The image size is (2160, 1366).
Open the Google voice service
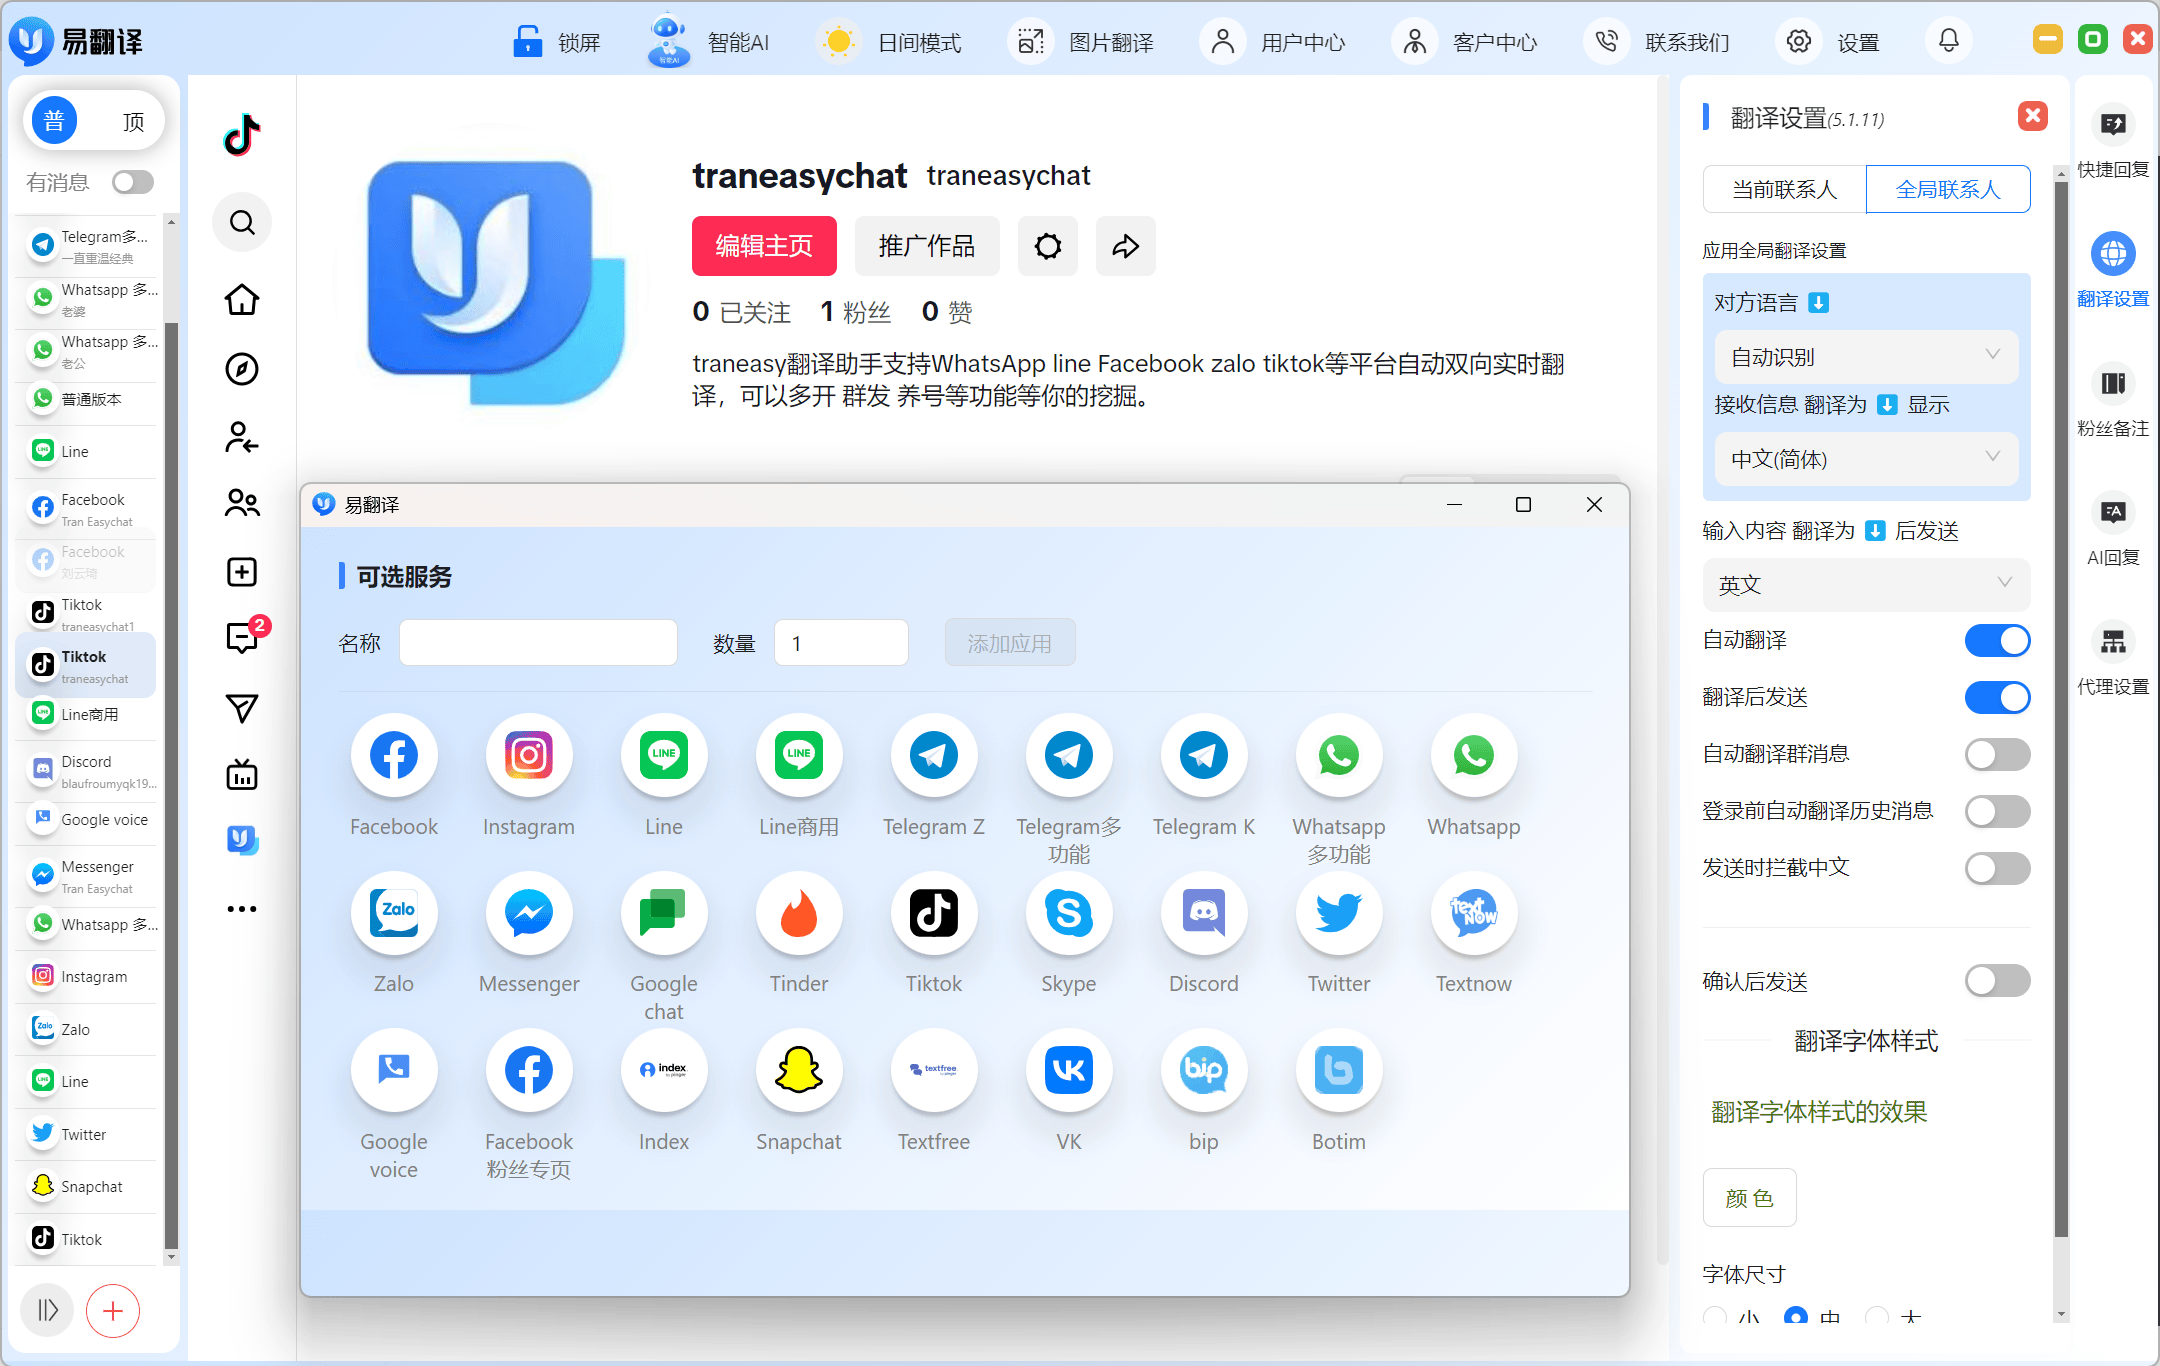click(394, 1070)
